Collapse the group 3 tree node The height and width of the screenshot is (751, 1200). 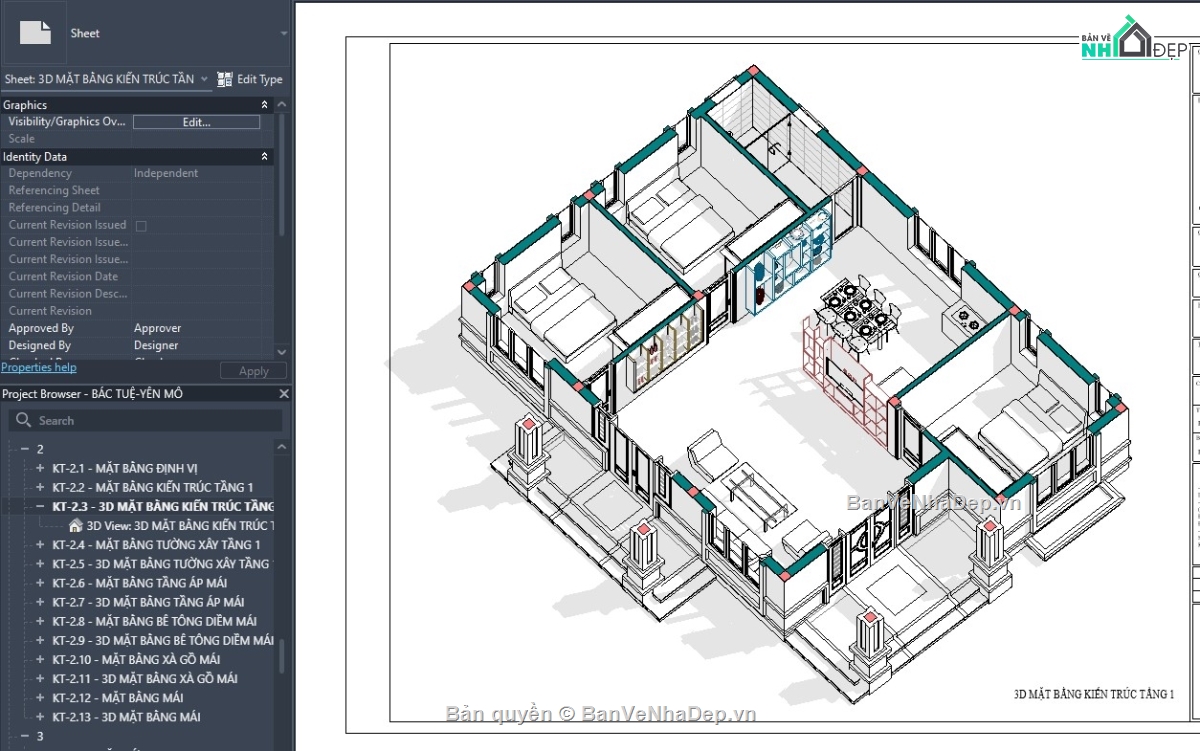pyautogui.click(x=25, y=736)
